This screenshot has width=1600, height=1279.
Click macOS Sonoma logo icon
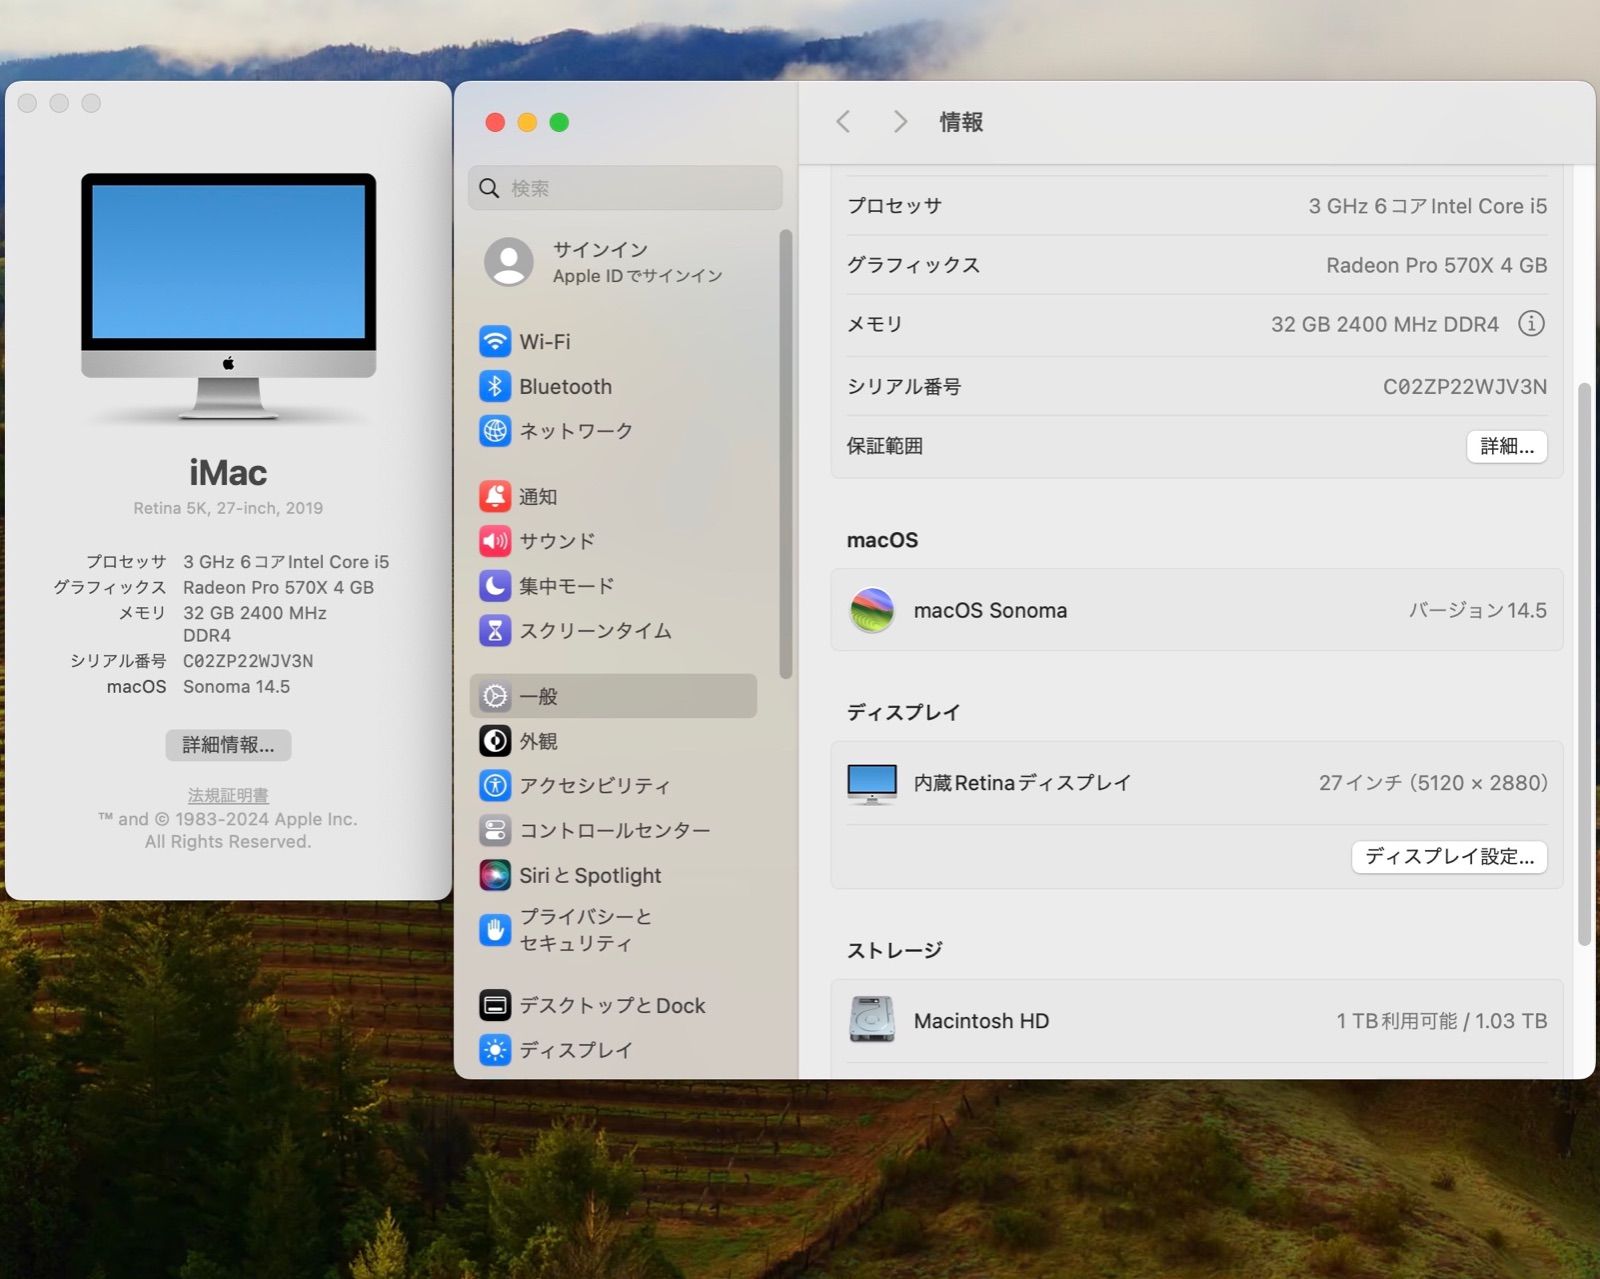coord(872,610)
